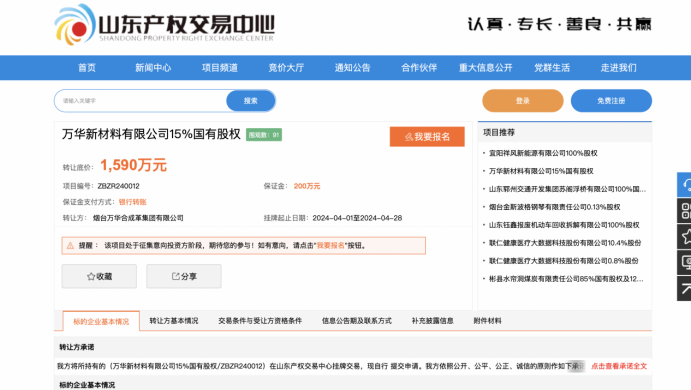
Task: Click 点击查看承诺全文 link
Action: 619,366
